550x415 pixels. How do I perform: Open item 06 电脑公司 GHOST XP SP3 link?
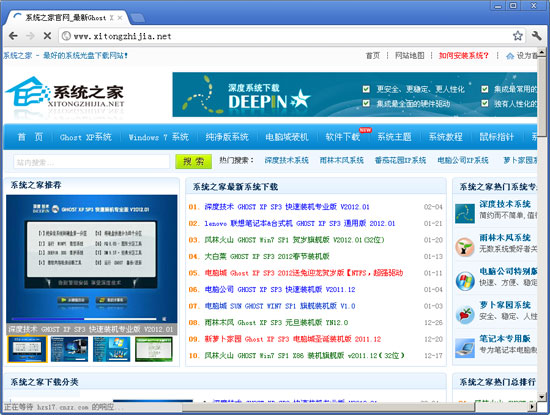click(280, 289)
